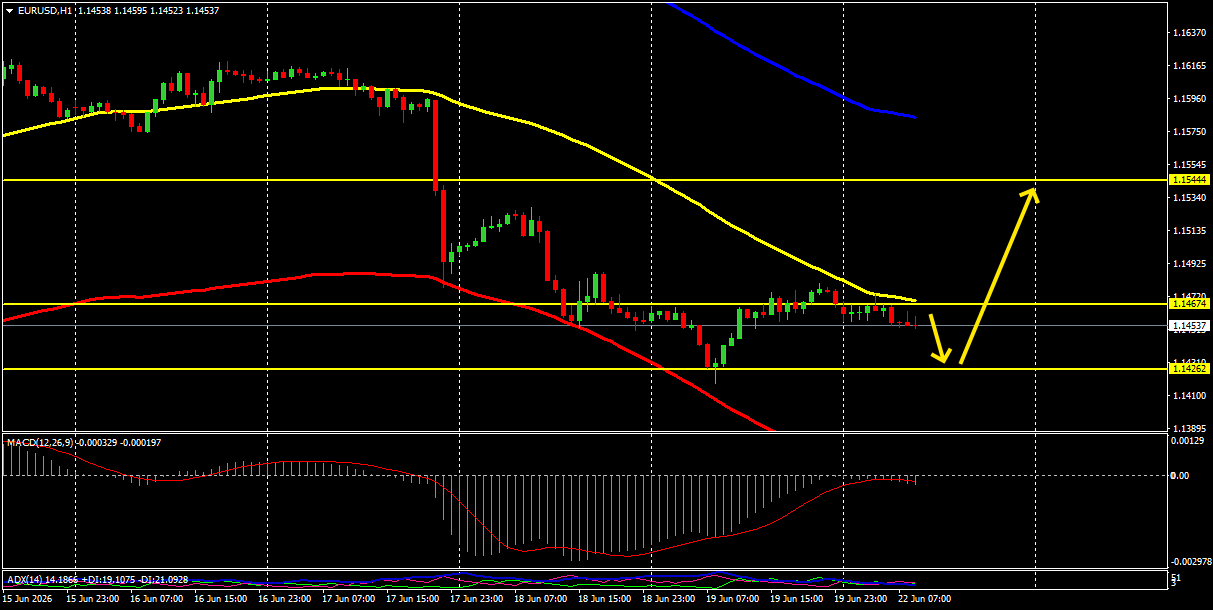
Task: Click the 16 Jun 23:00 time label
Action: point(286,600)
